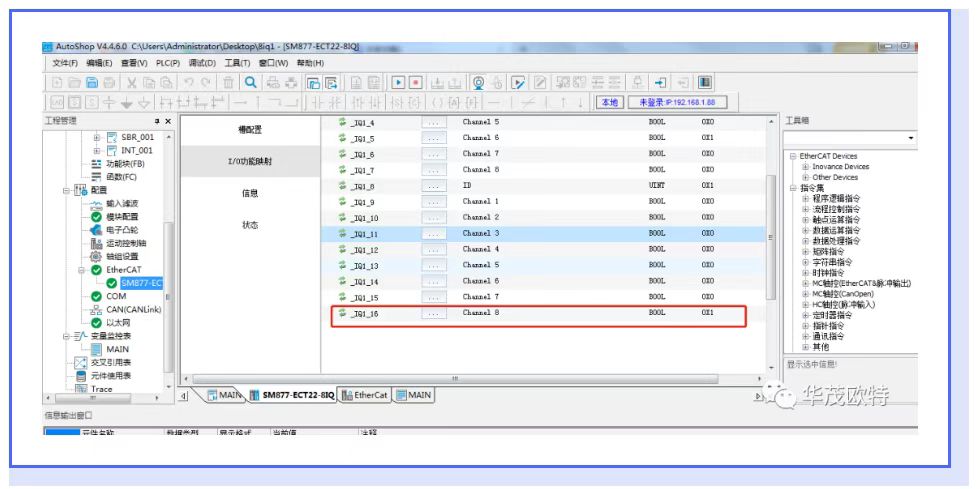Collapse the 变量监控表 tree node
This screenshot has width=980, height=489.
(66, 336)
